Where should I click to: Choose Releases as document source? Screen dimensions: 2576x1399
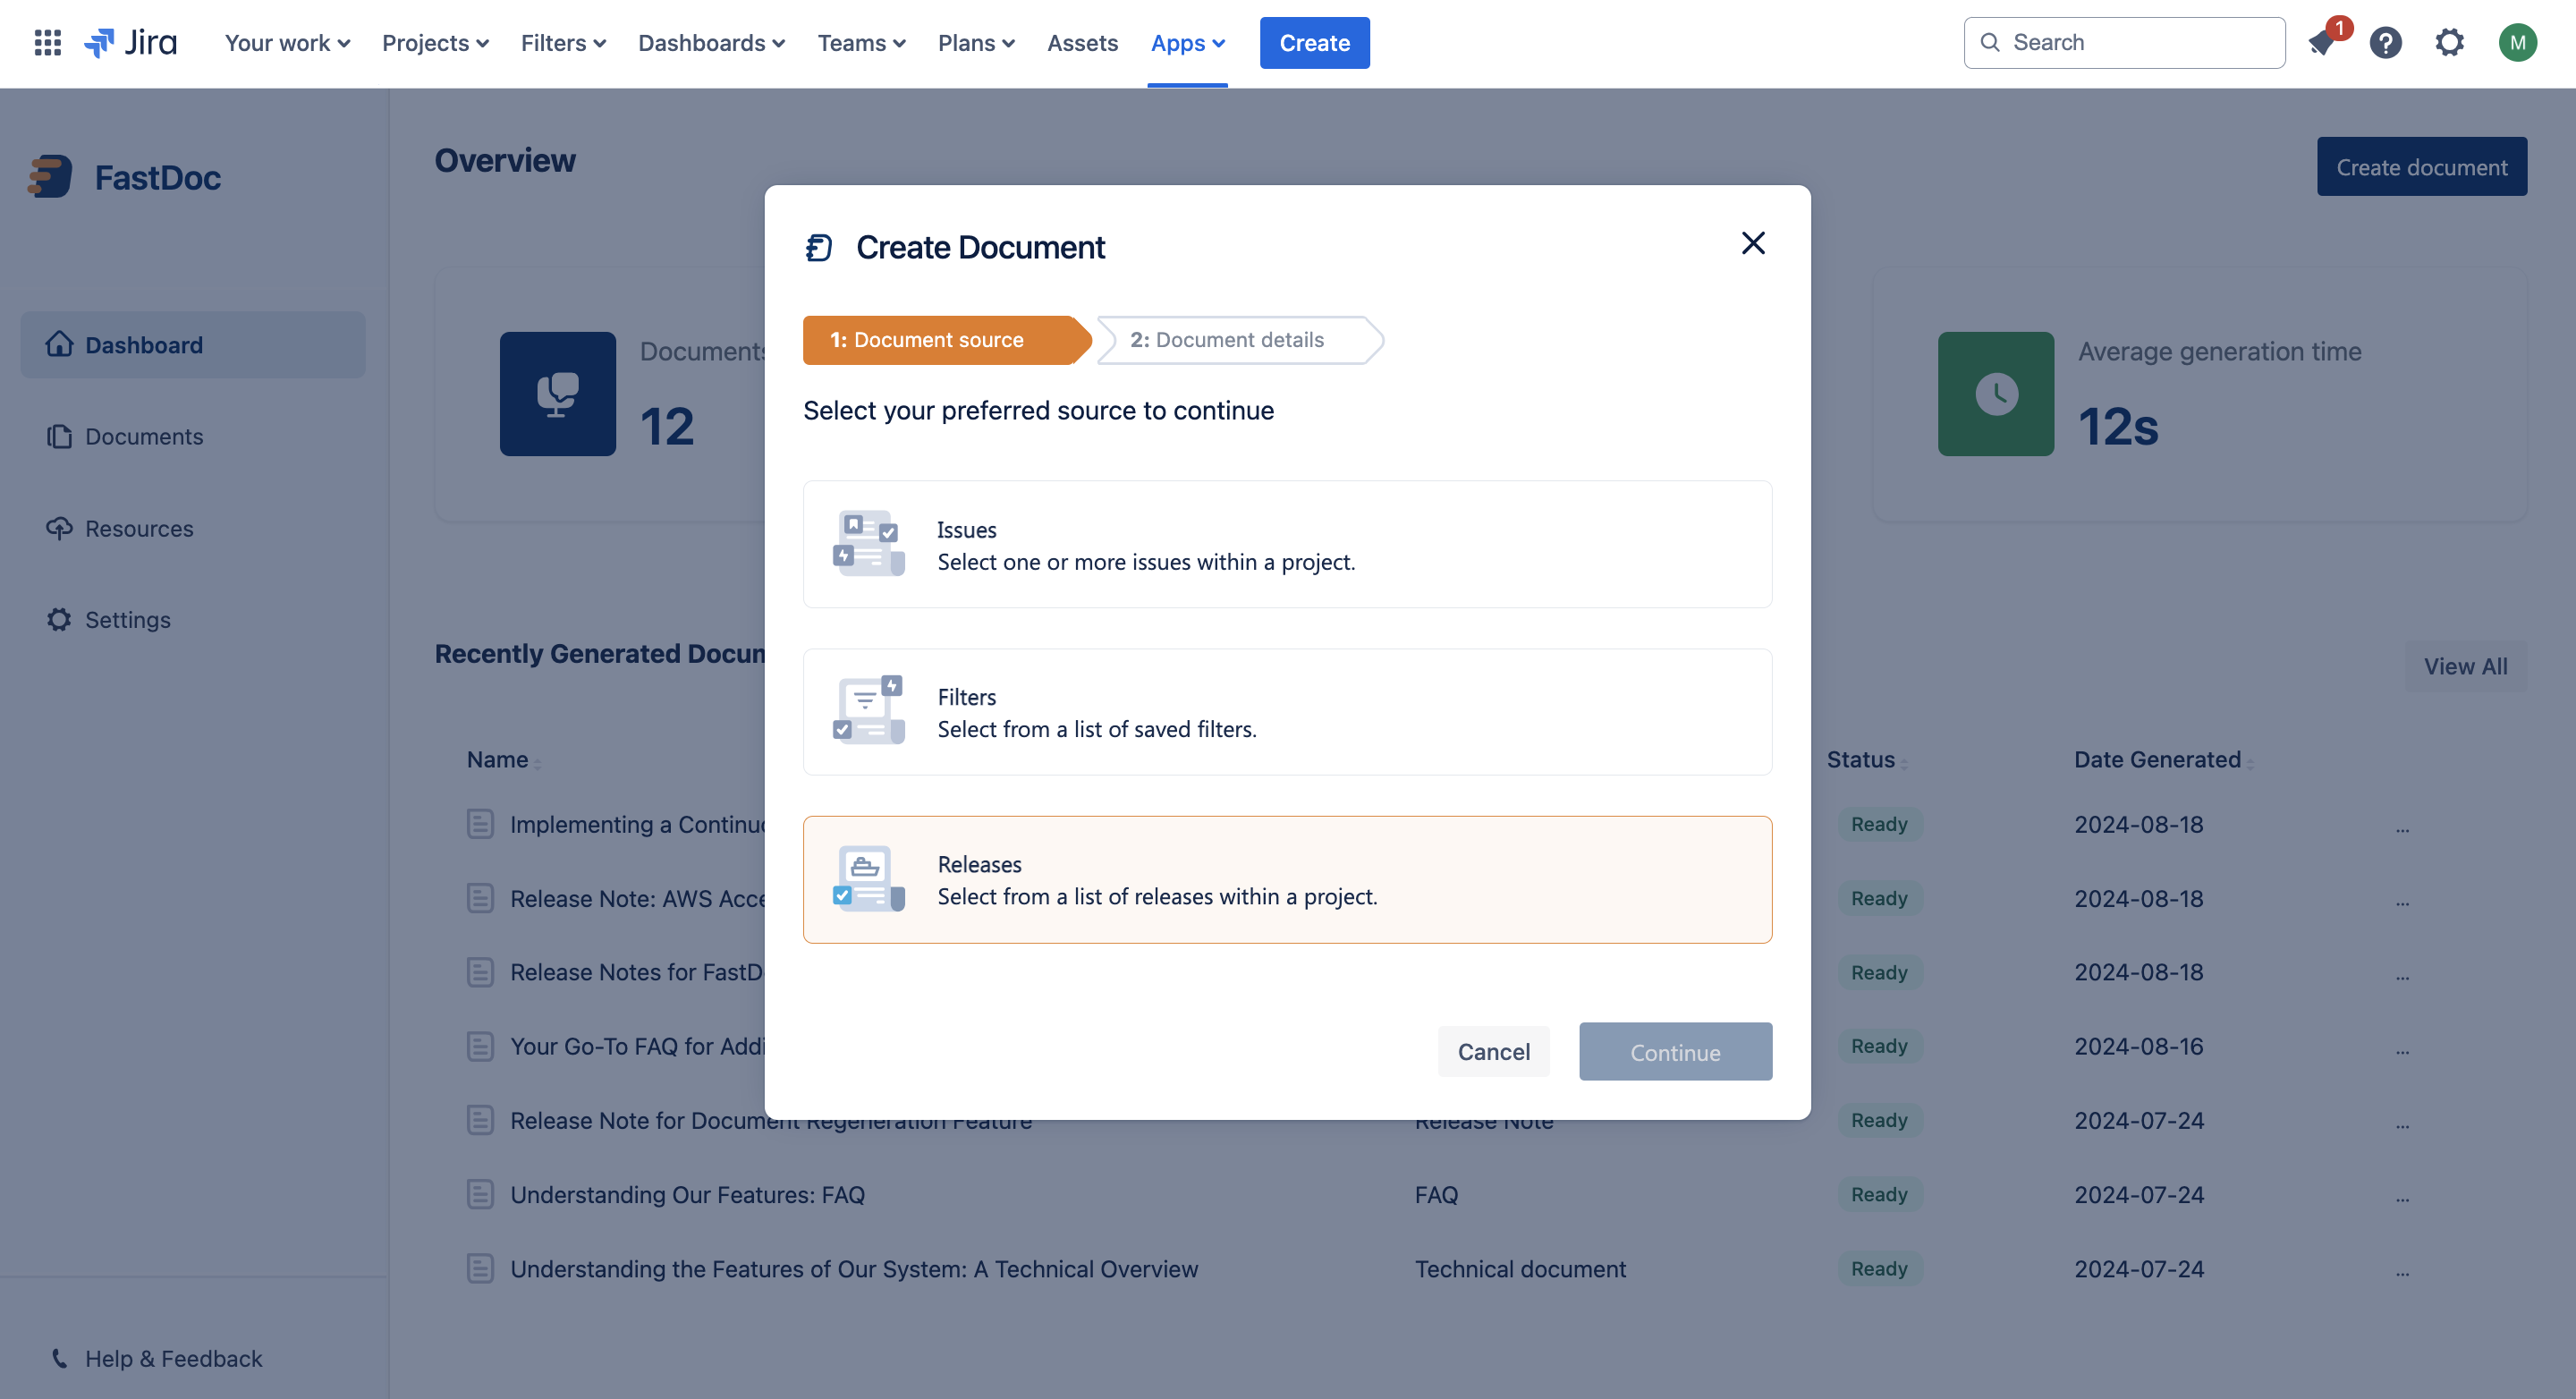pos(1287,879)
